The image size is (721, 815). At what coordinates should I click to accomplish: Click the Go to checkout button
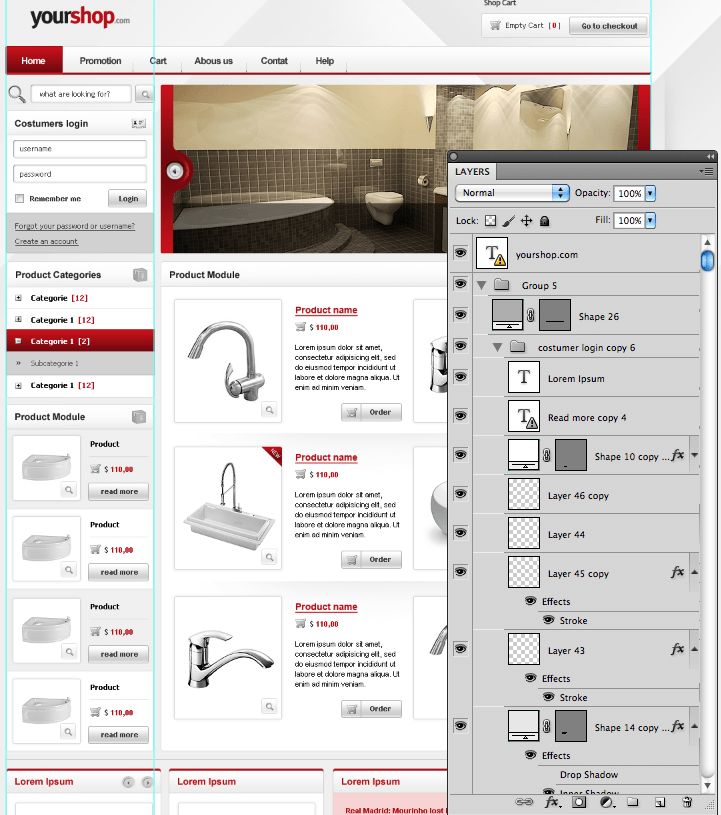click(x=609, y=25)
